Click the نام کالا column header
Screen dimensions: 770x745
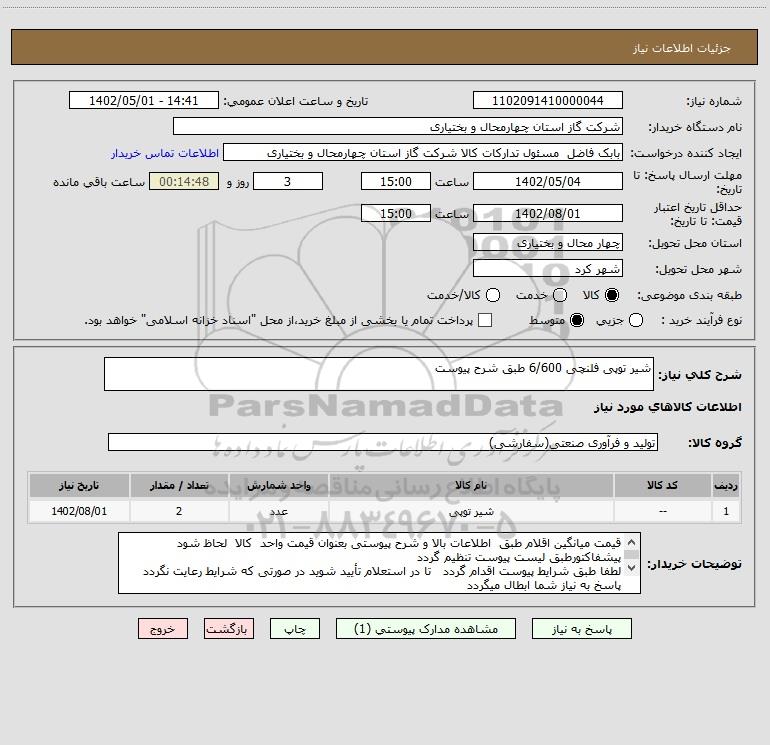pyautogui.click(x=471, y=485)
